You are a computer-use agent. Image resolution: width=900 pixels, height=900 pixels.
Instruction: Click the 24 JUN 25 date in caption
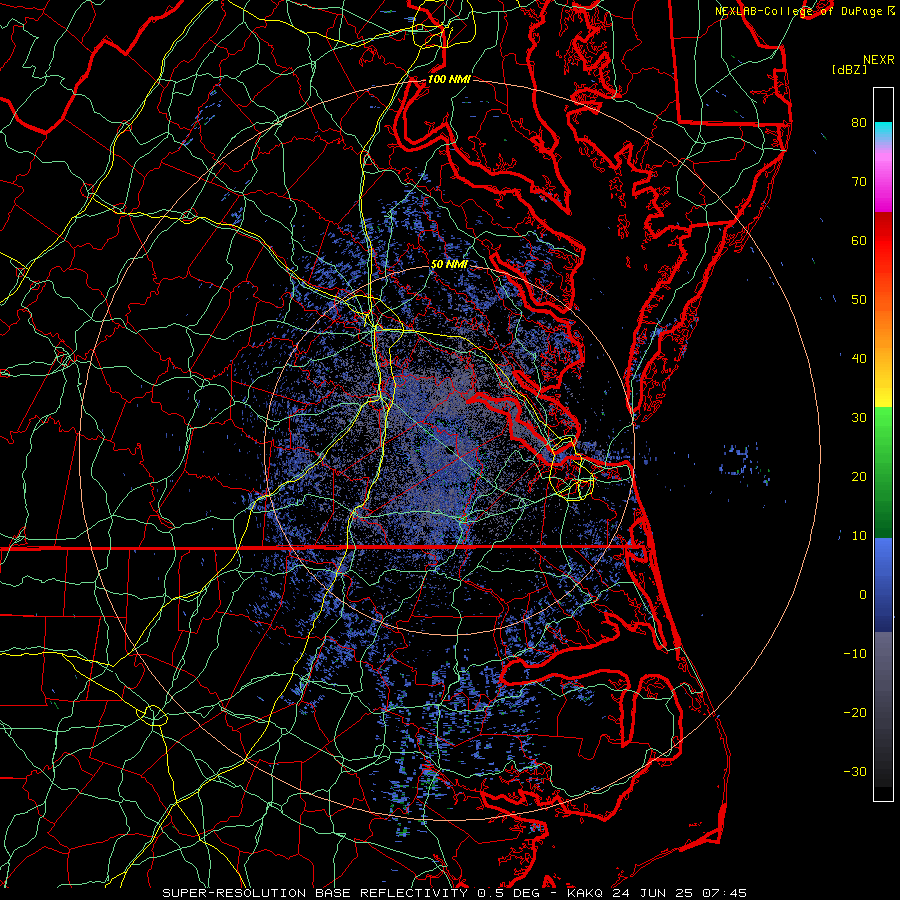654,893
